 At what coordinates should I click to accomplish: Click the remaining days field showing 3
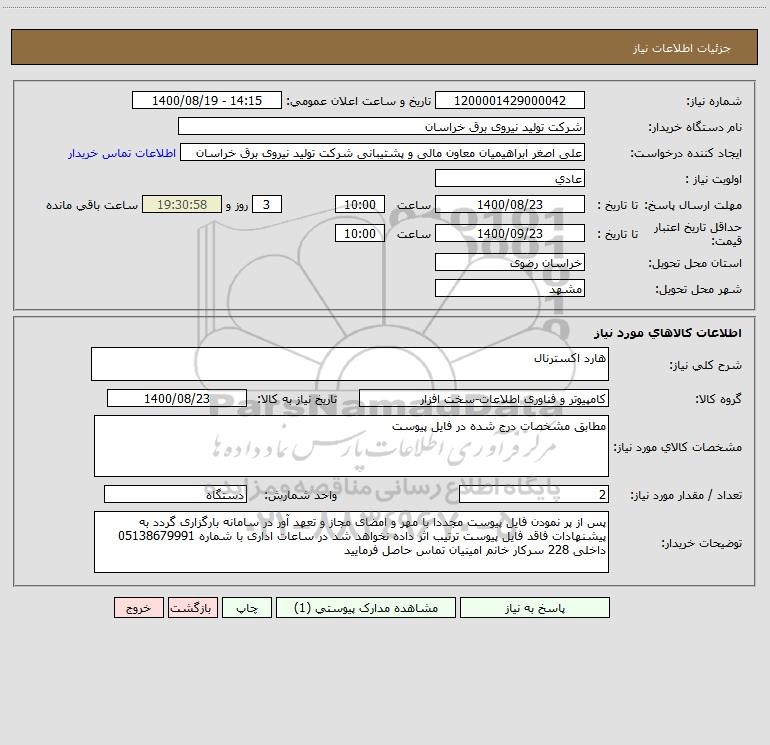tap(267, 204)
